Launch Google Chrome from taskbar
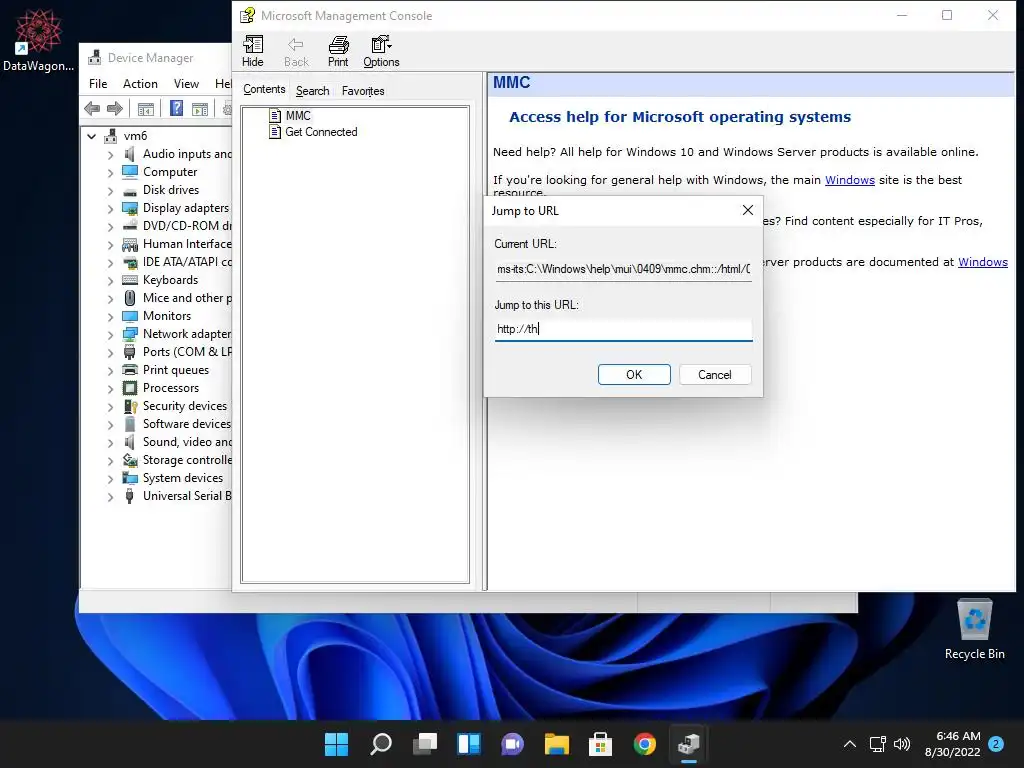1024x768 pixels. point(645,744)
